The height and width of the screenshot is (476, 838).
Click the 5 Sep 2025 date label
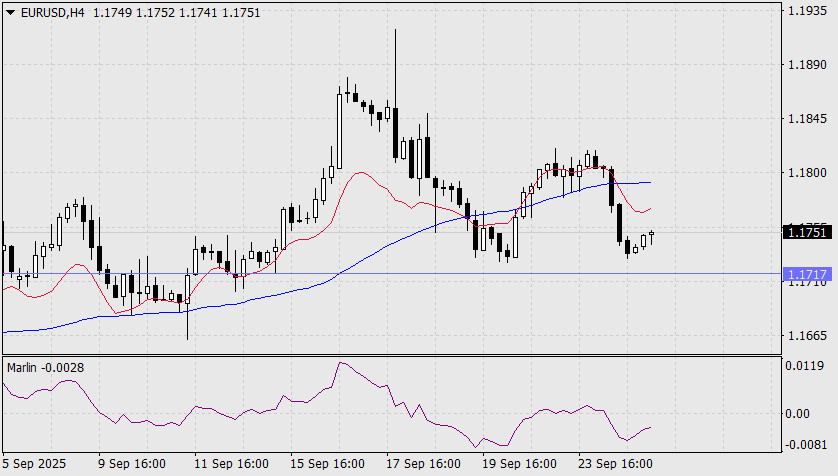[34, 464]
